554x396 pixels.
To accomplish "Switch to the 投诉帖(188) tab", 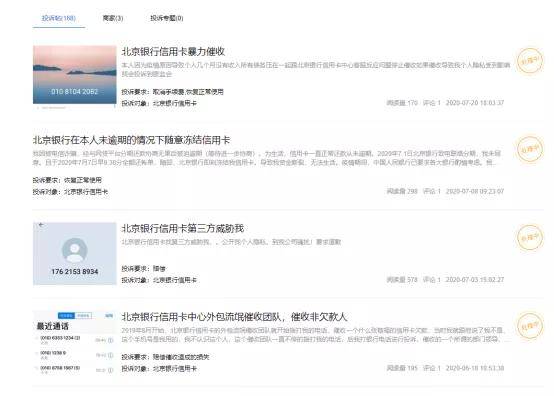I will coord(59,18).
